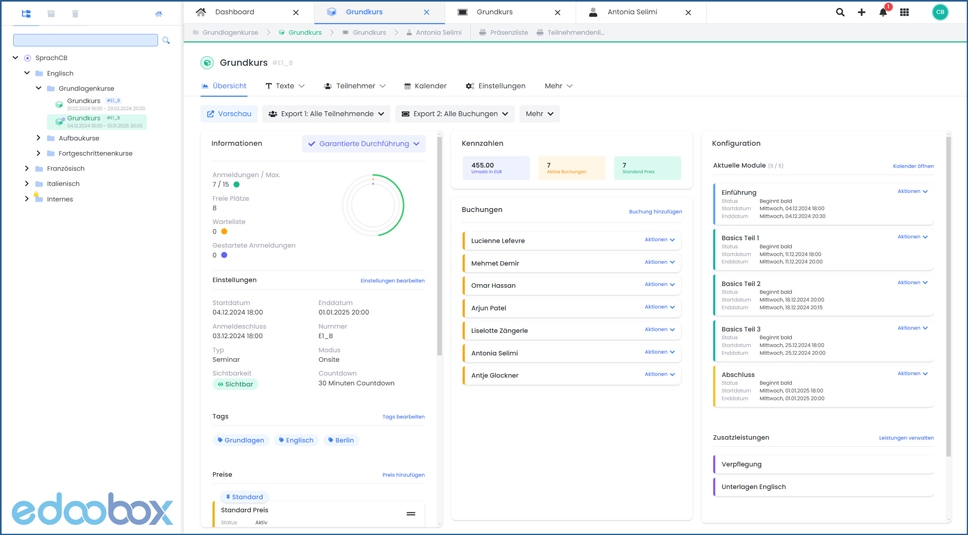Viewport: 968px width, 535px height.
Task: Expand the Aufbaukurse folder
Action: tap(38, 138)
